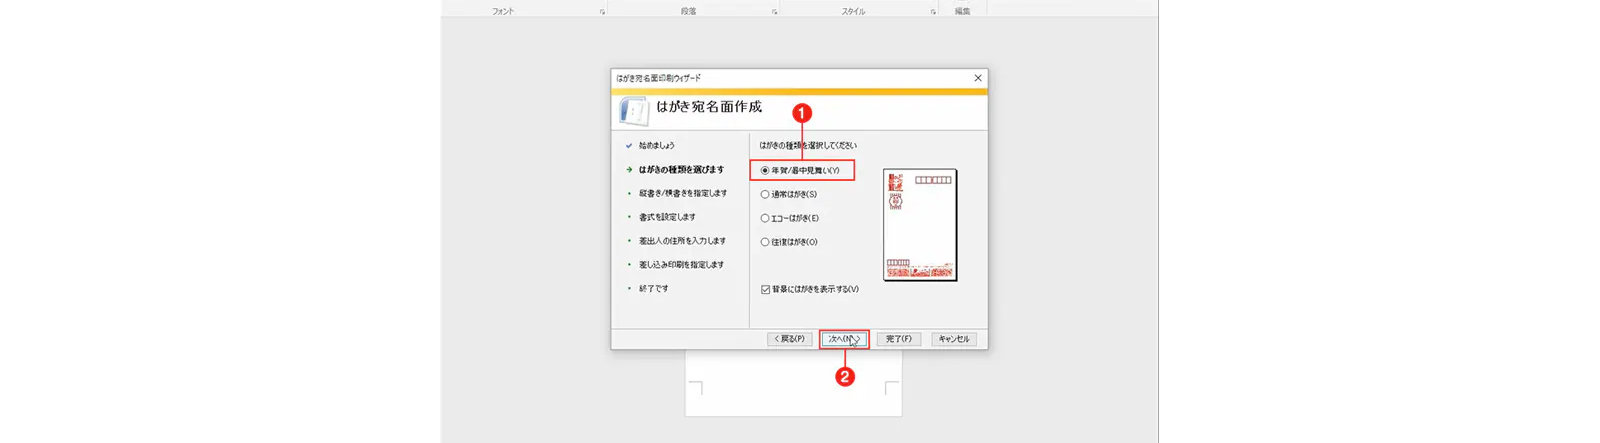Open 差出人の住所を入力します step
Screen dimensions: 1600x443
(x=682, y=241)
